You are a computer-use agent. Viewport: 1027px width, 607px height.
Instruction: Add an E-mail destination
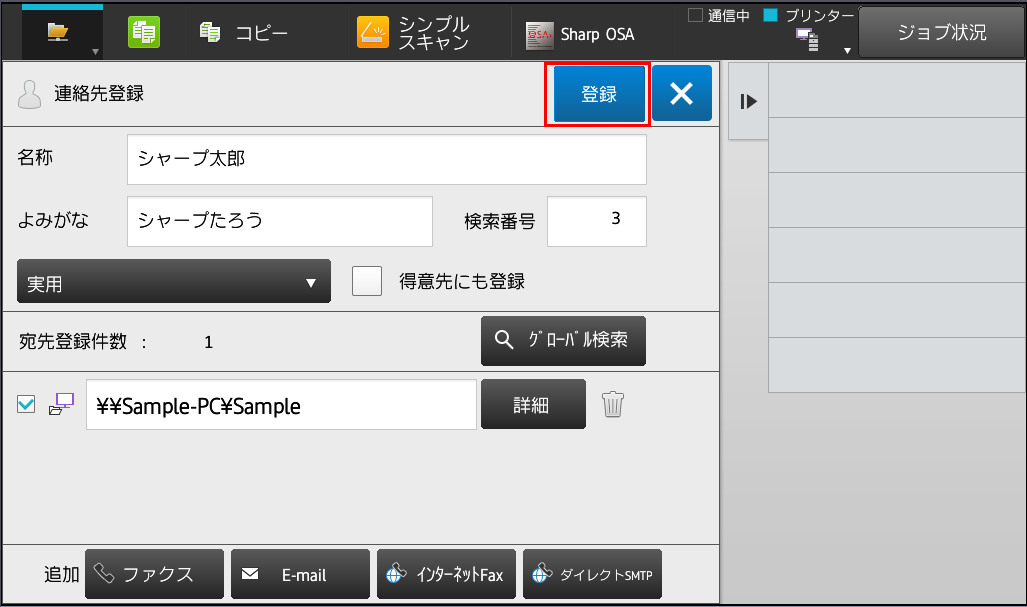(x=300, y=575)
